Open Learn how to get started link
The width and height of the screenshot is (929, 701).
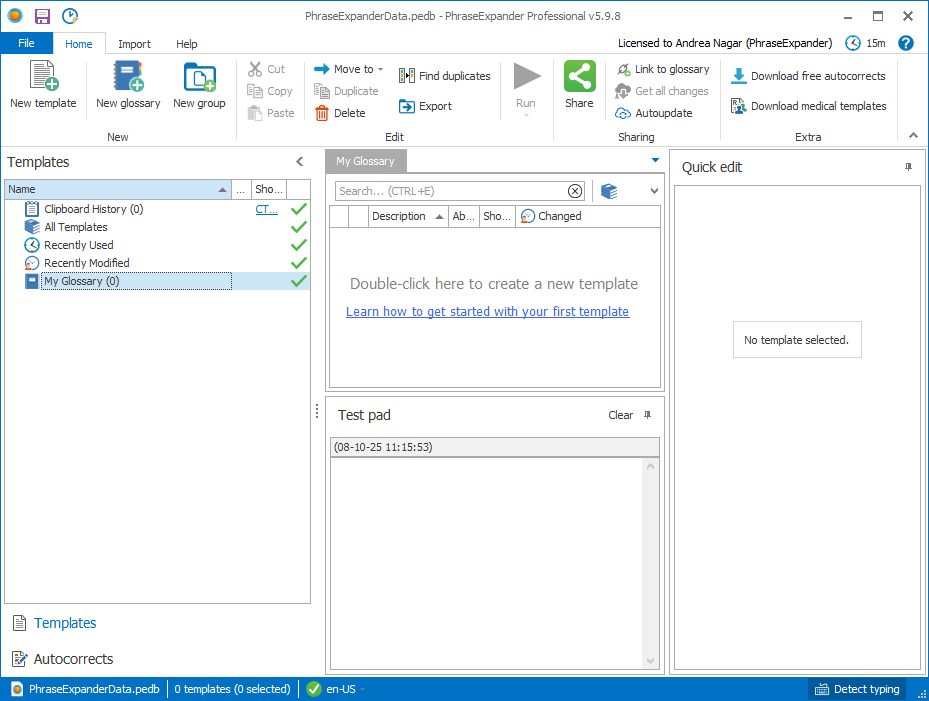[x=488, y=312]
